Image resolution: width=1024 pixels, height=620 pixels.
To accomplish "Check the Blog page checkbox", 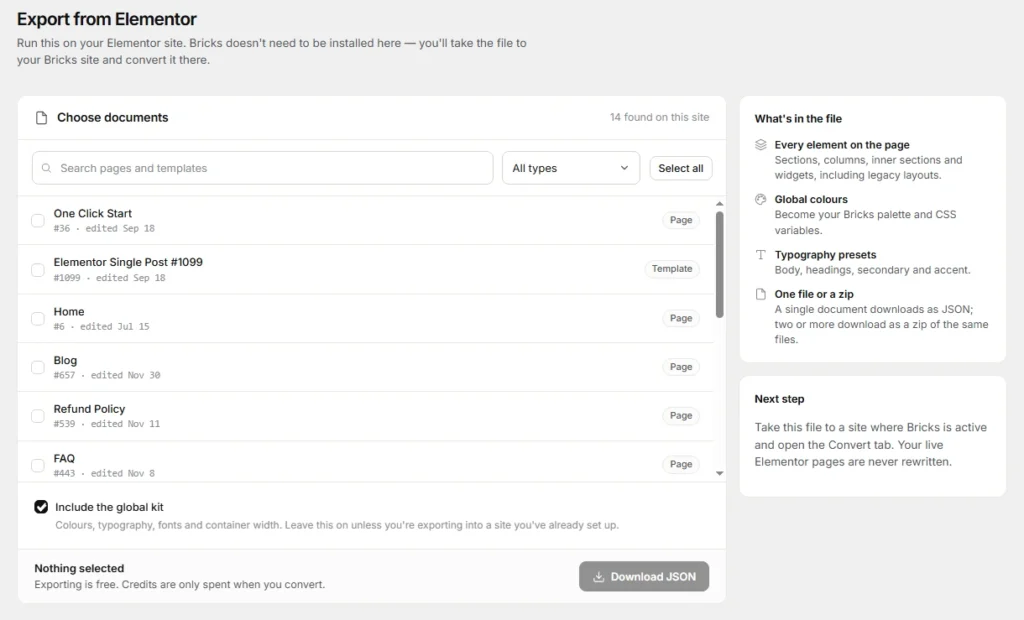I will [x=38, y=368].
